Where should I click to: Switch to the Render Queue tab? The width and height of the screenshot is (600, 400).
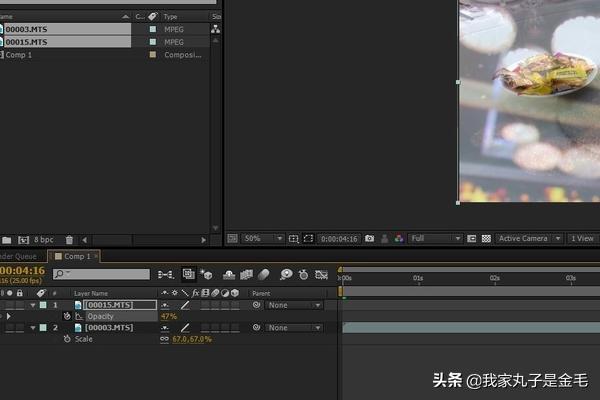(18, 256)
